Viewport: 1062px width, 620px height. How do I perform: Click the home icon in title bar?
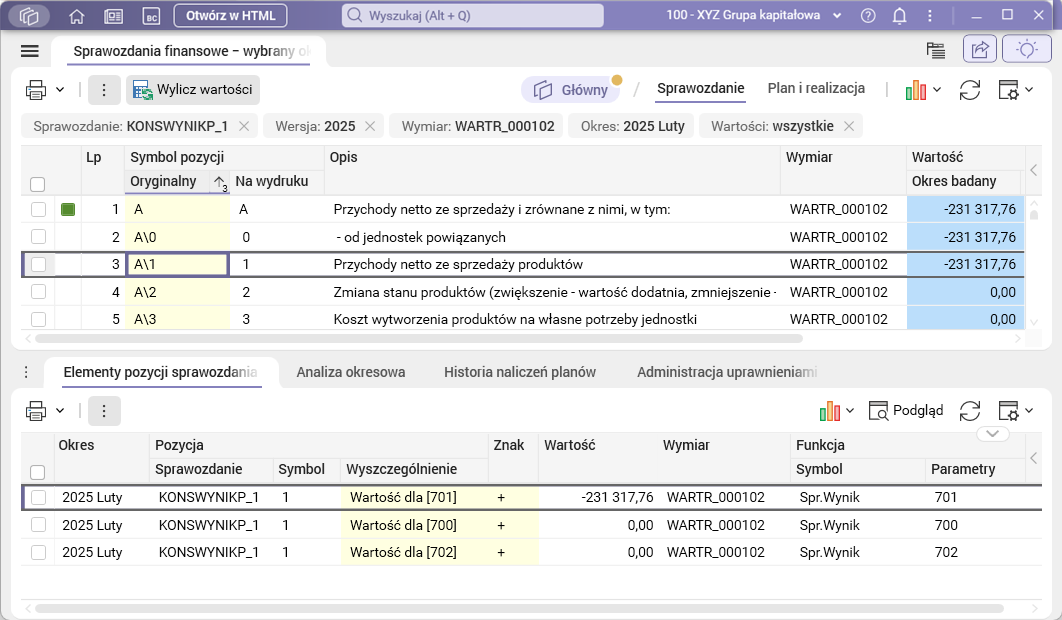click(77, 16)
